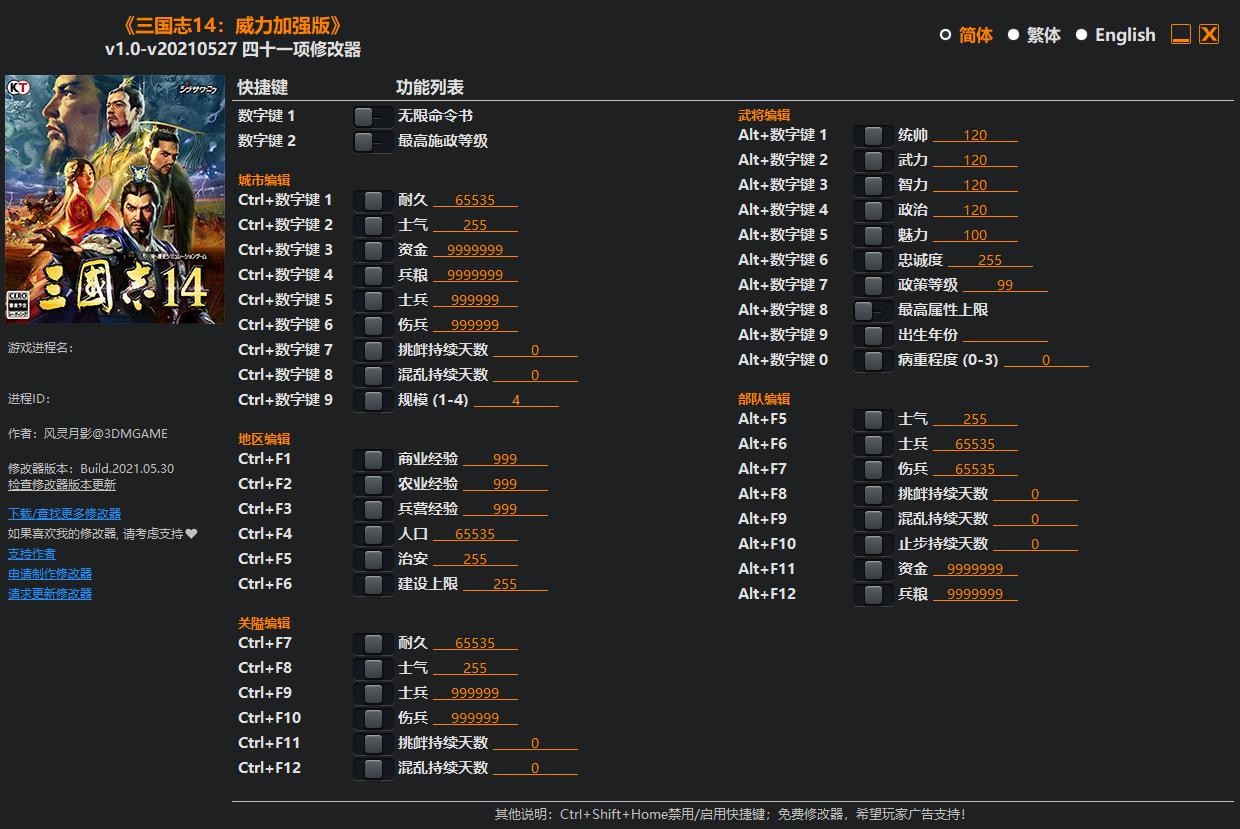Select 简体 language option
Image resolution: width=1240 pixels, height=829 pixels.
pyautogui.click(x=966, y=35)
